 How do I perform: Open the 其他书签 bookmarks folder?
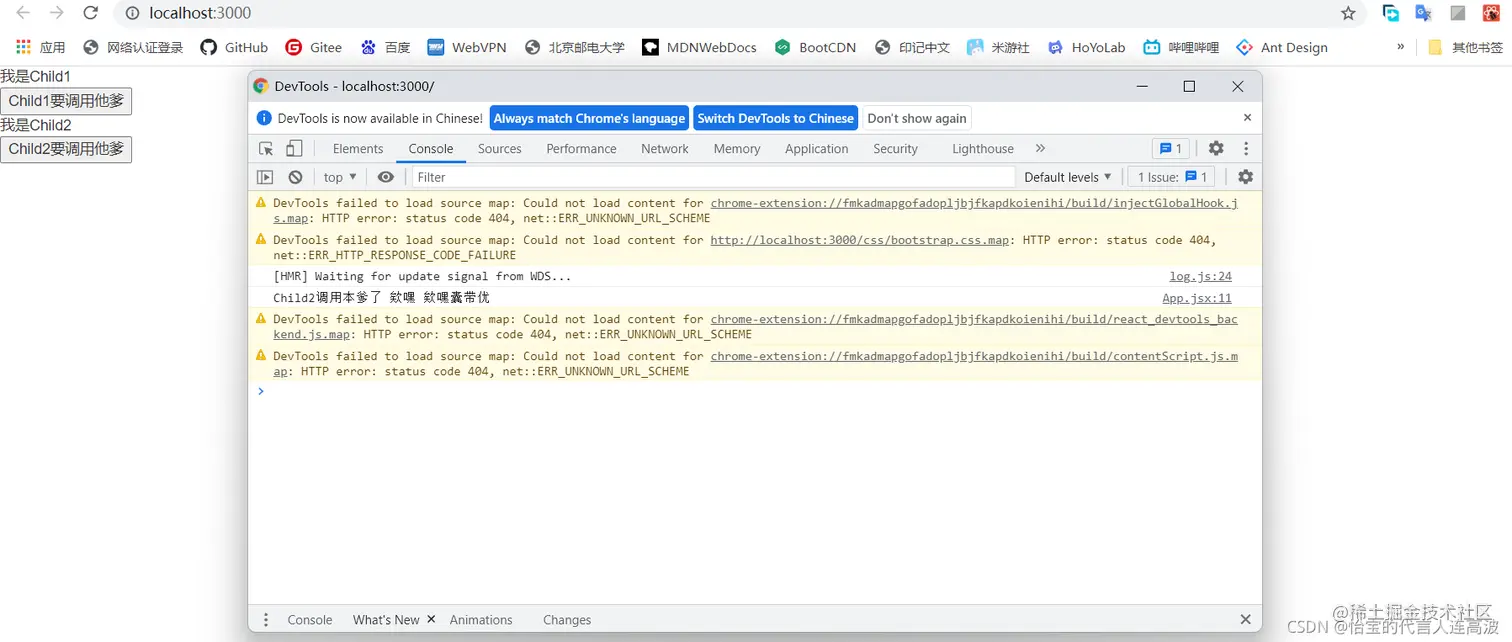(x=1465, y=47)
